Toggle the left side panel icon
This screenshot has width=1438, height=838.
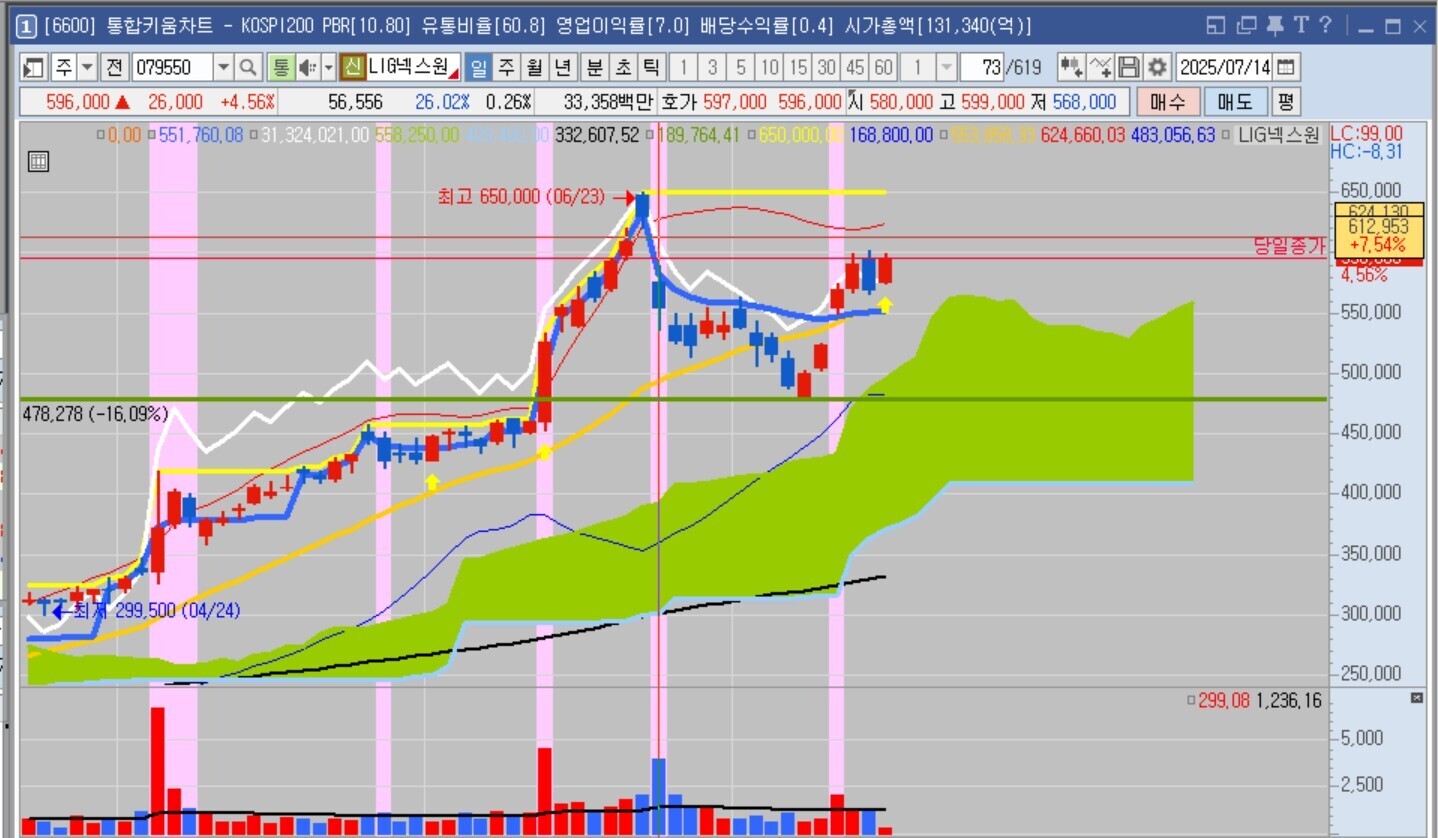point(35,68)
